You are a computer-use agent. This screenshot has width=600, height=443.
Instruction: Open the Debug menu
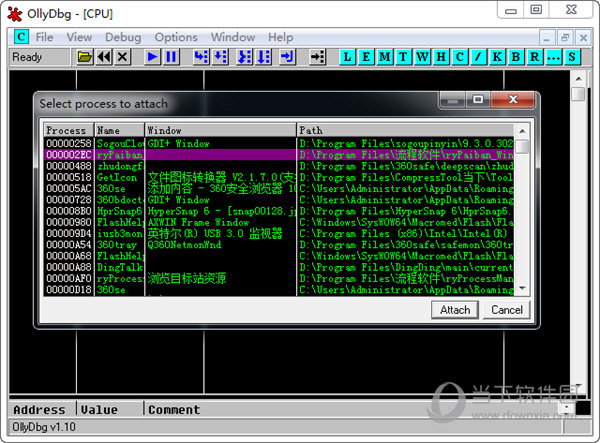point(123,37)
